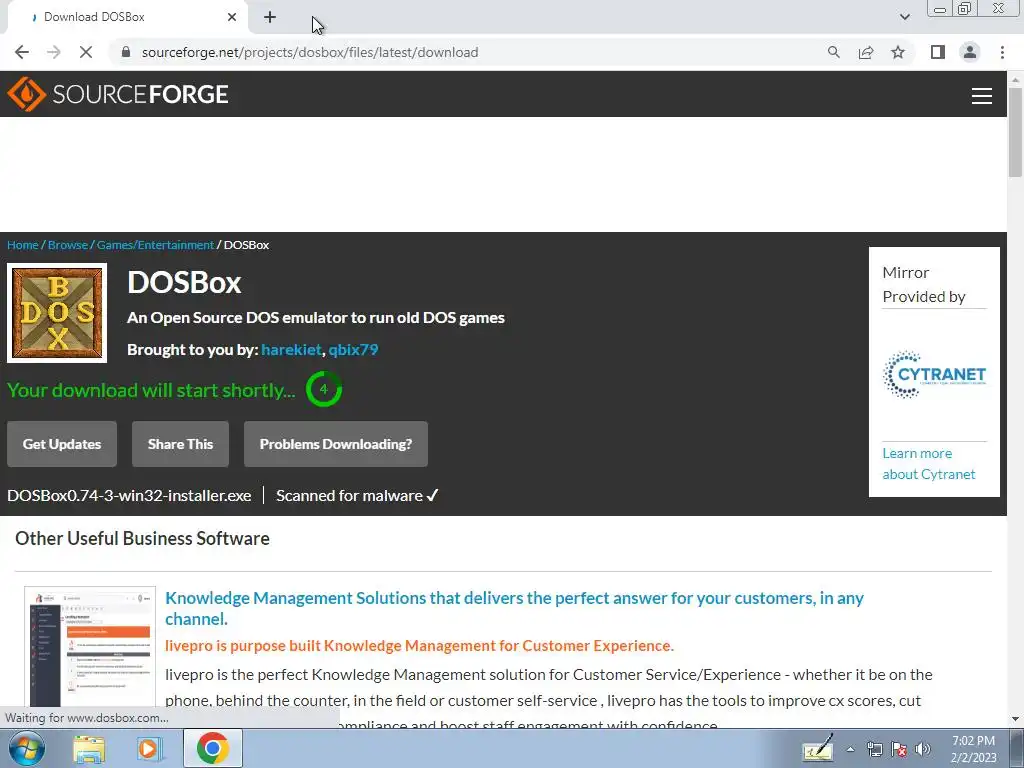The height and width of the screenshot is (768, 1024).
Task: Click the green download countdown circle
Action: [x=324, y=389]
